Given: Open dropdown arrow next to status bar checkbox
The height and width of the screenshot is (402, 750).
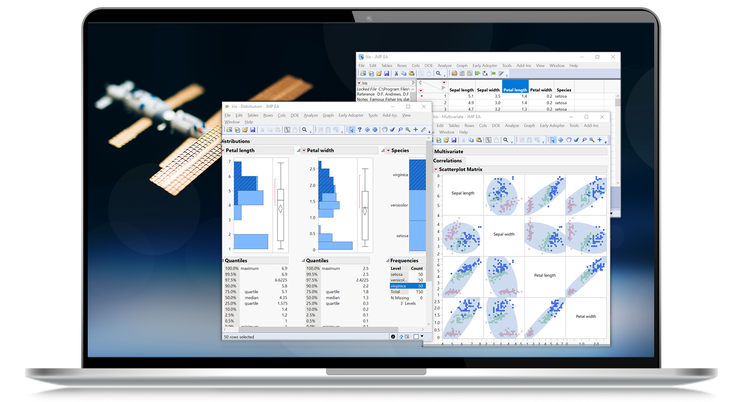Looking at the screenshot, I should click(x=422, y=337).
